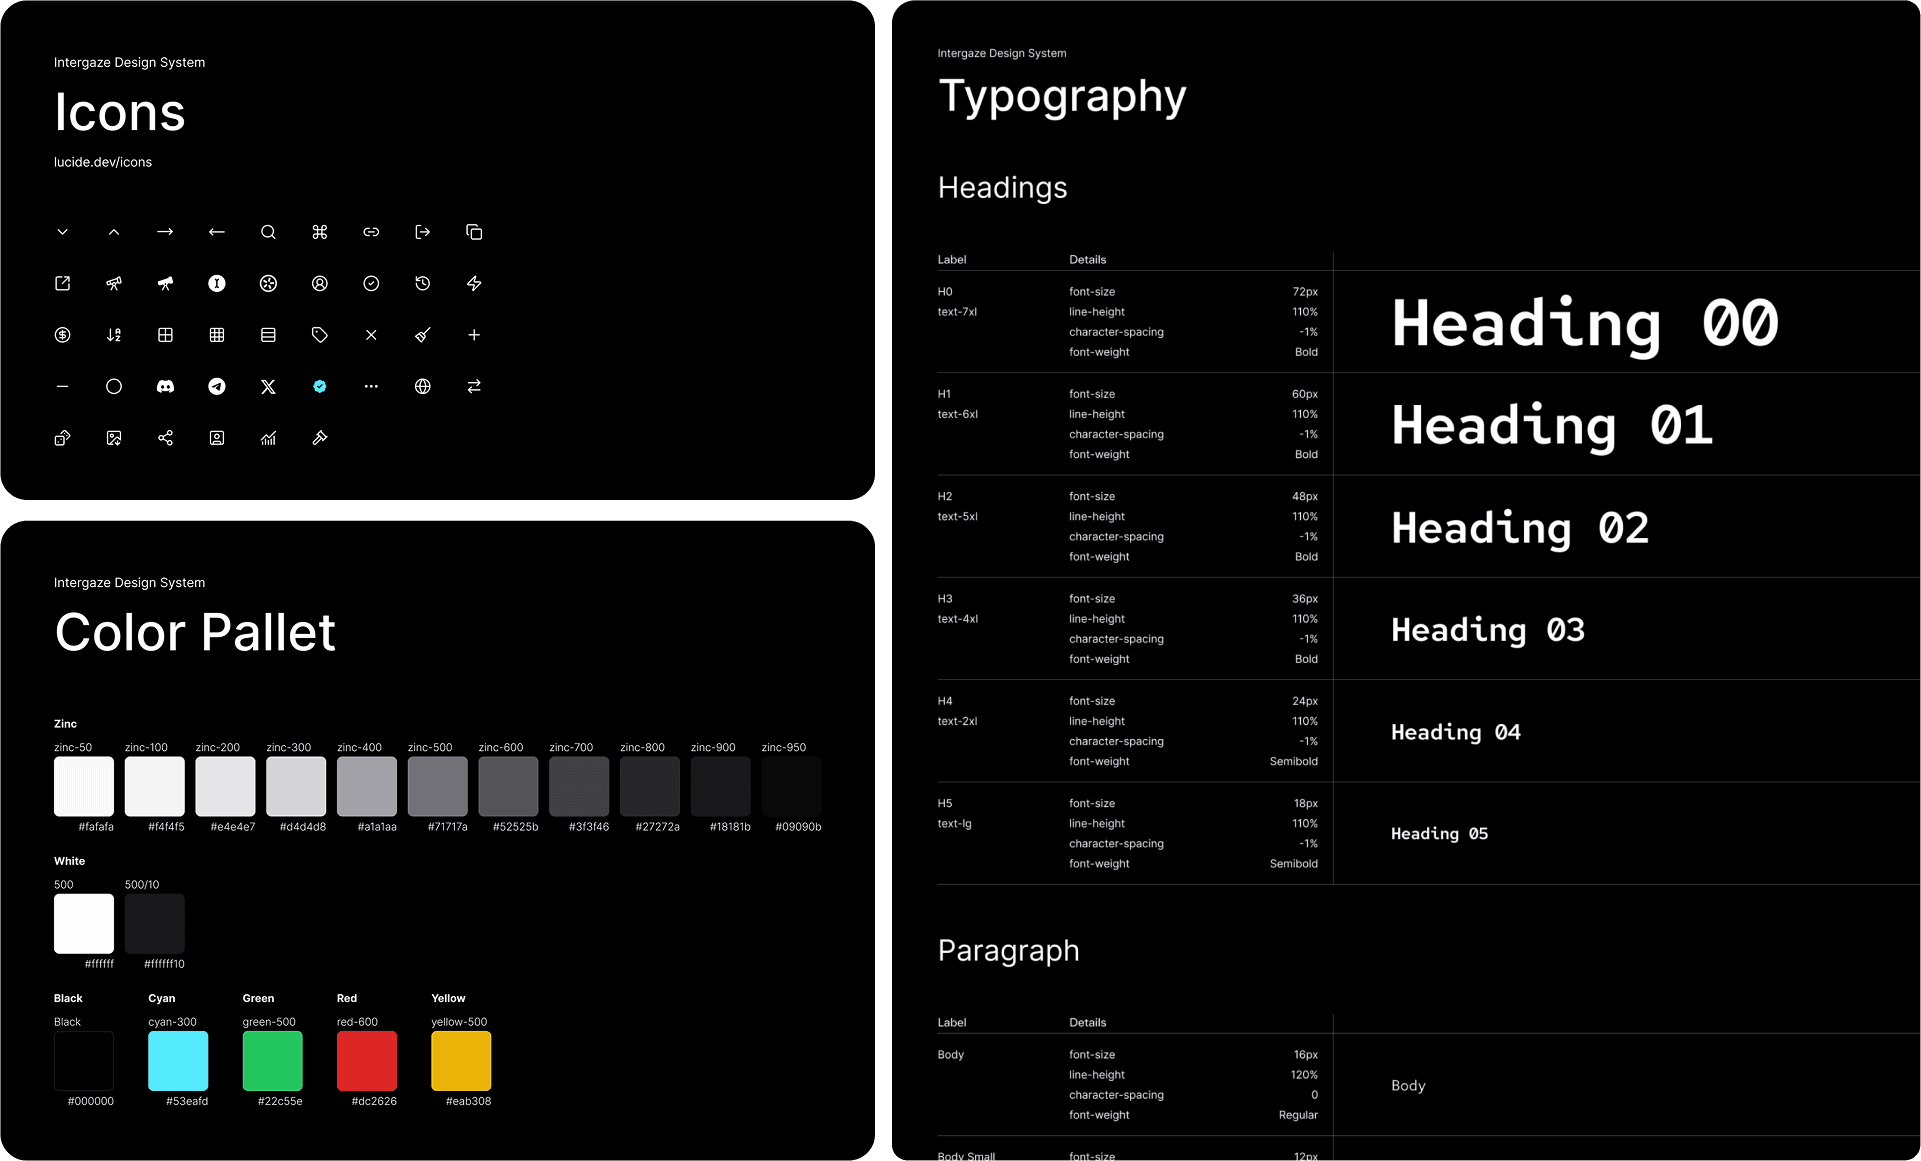The width and height of the screenshot is (1921, 1161).
Task: Click the share nodes icon
Action: 165,438
